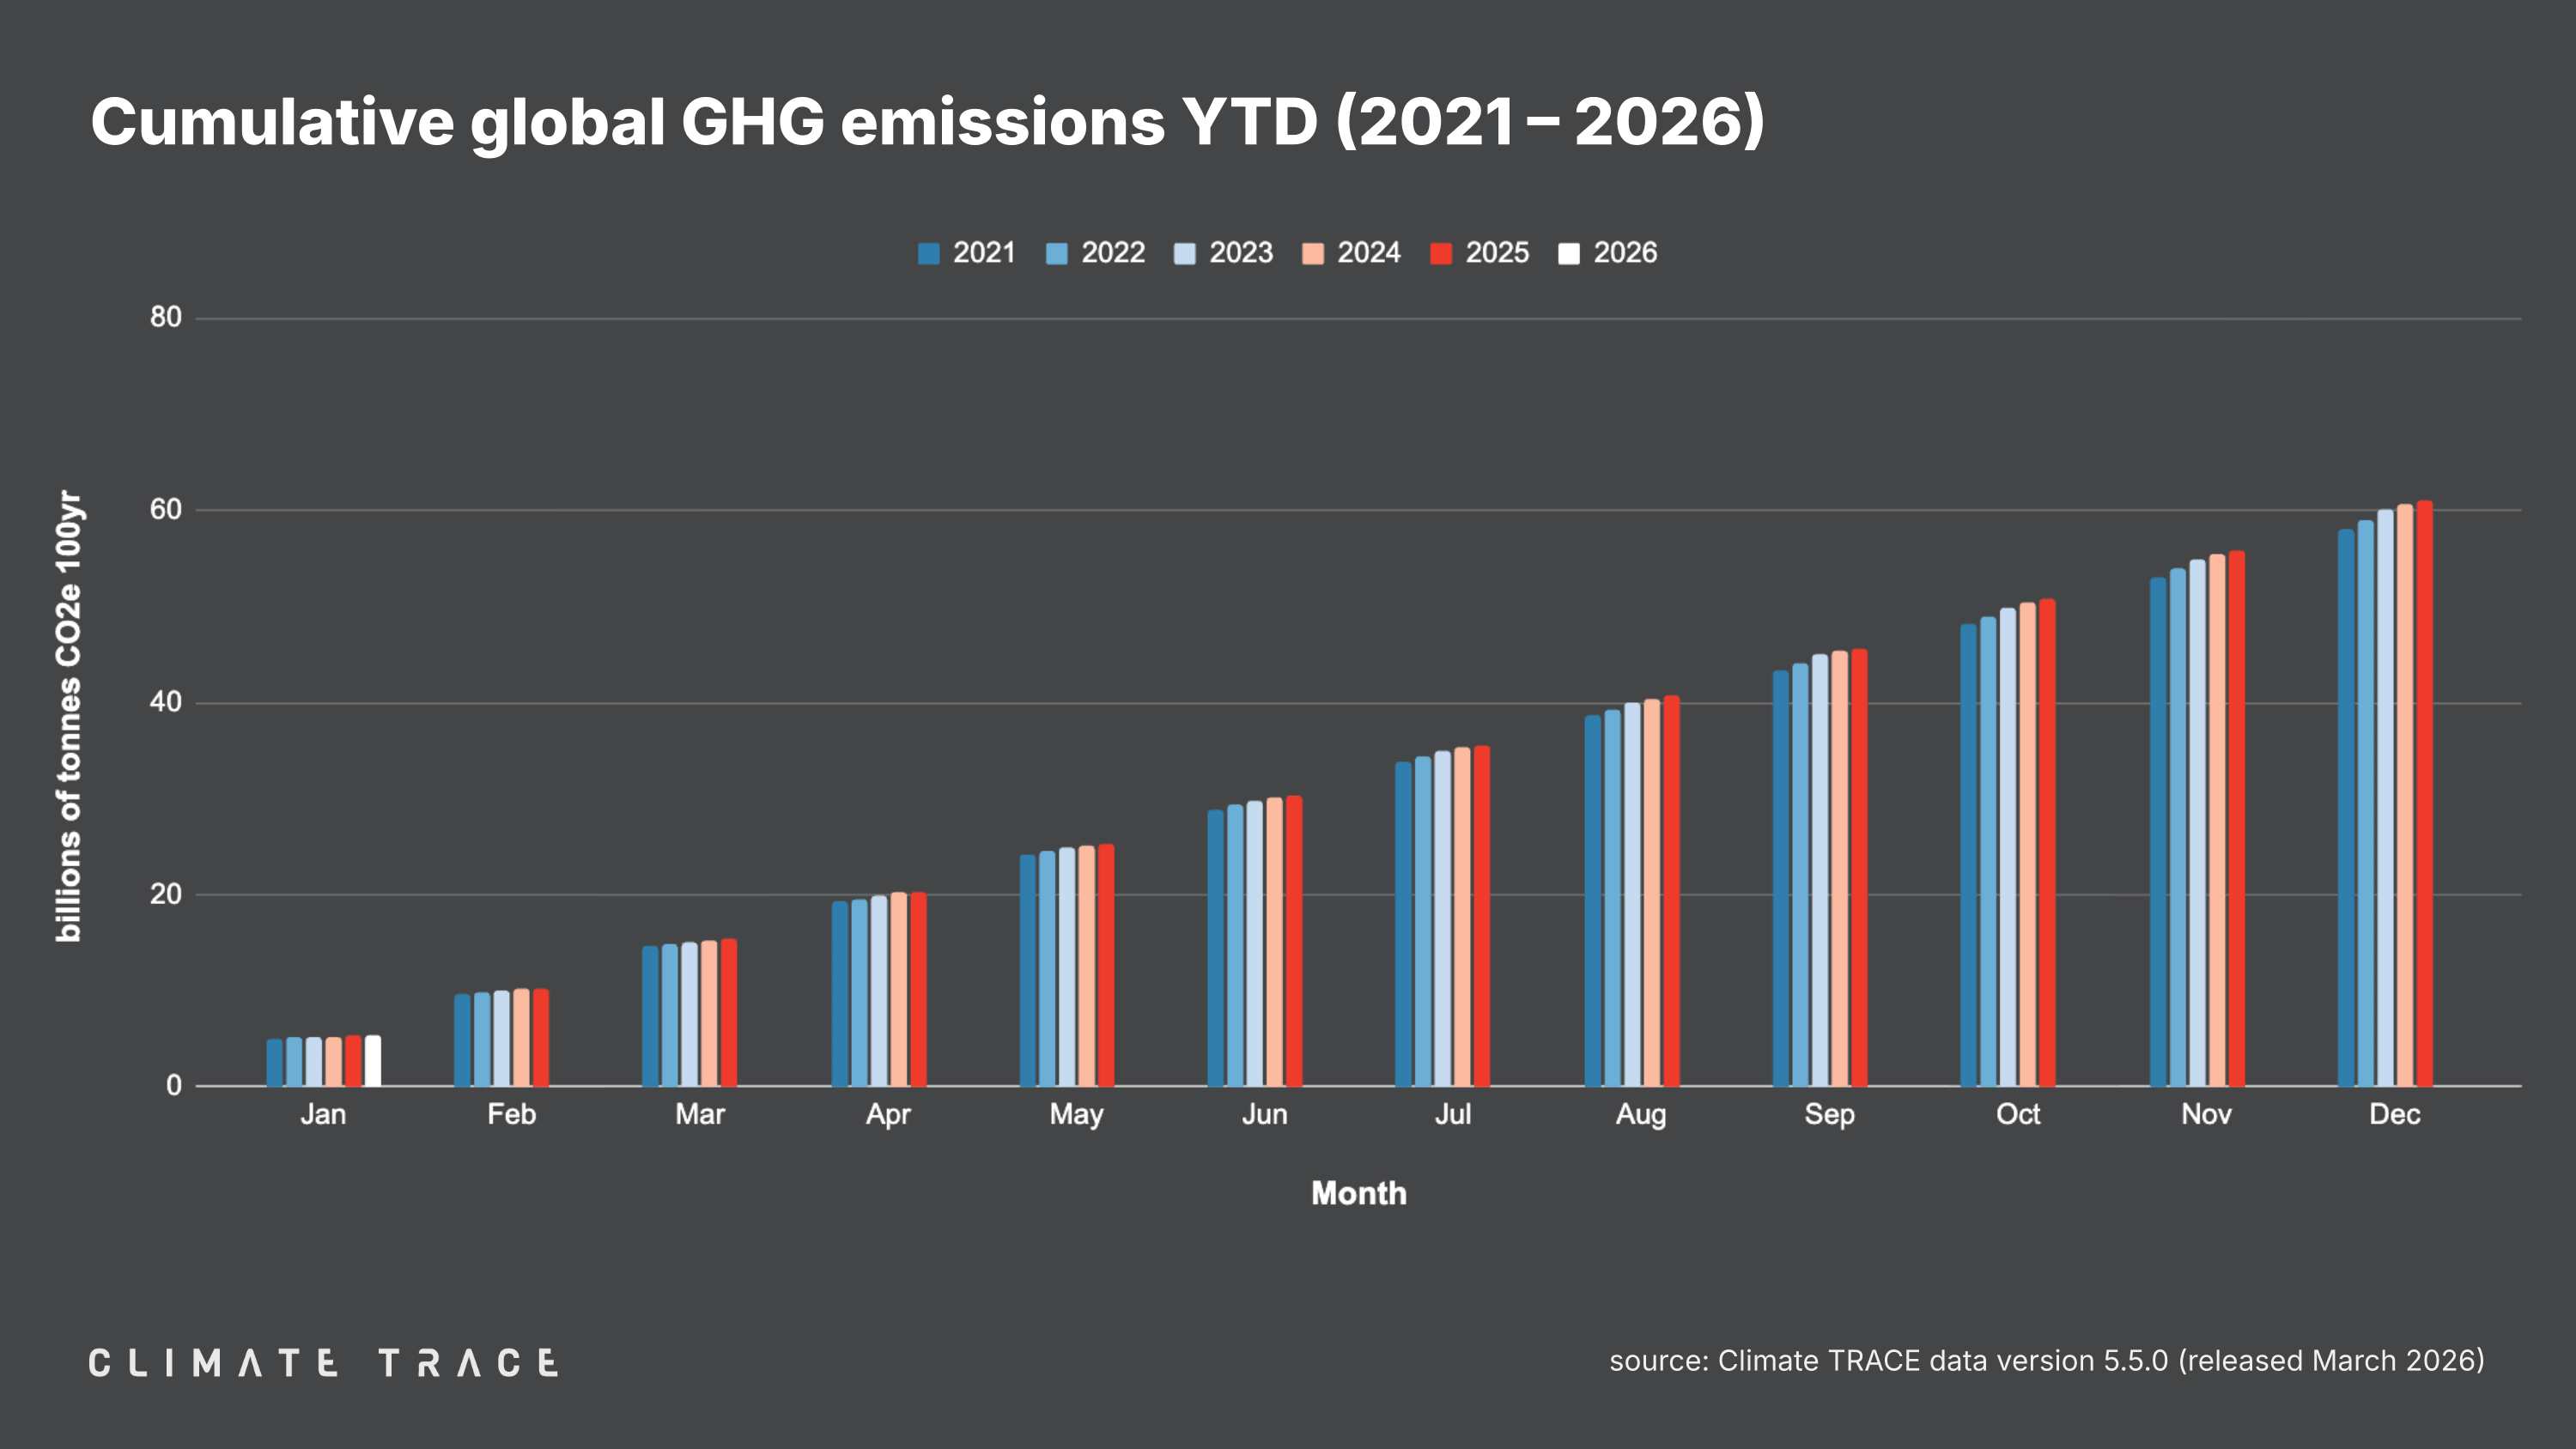Viewport: 2576px width, 1449px height.
Task: Click the source data version caption
Action: 2046,1361
